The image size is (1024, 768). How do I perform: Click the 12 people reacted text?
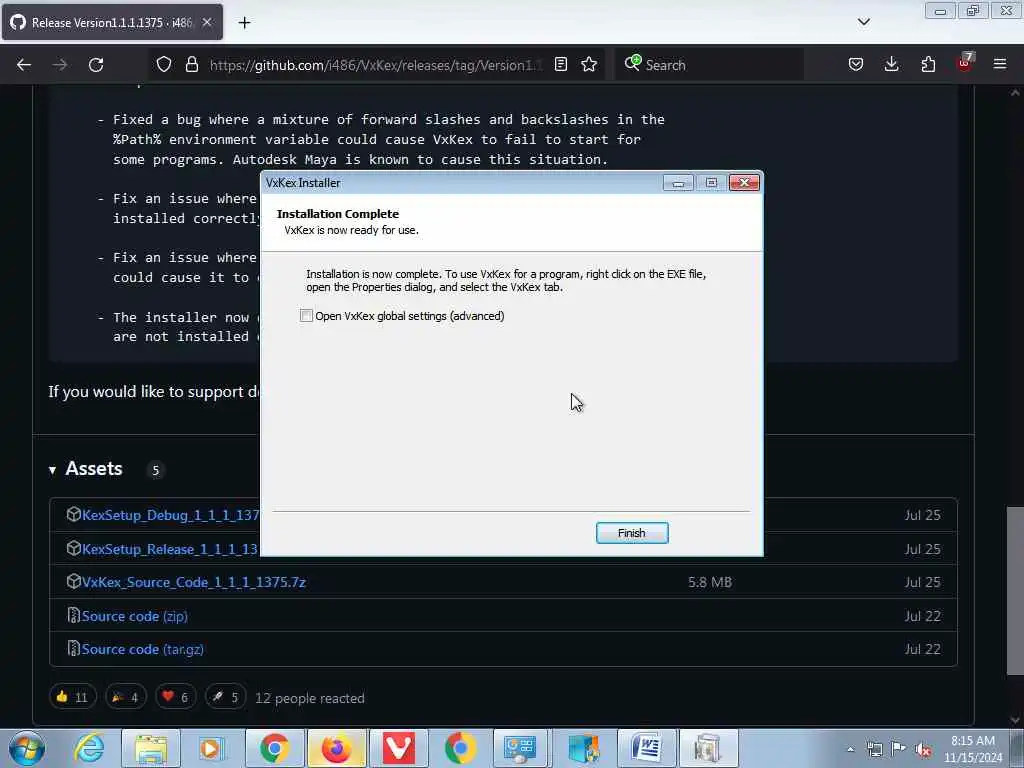(310, 698)
